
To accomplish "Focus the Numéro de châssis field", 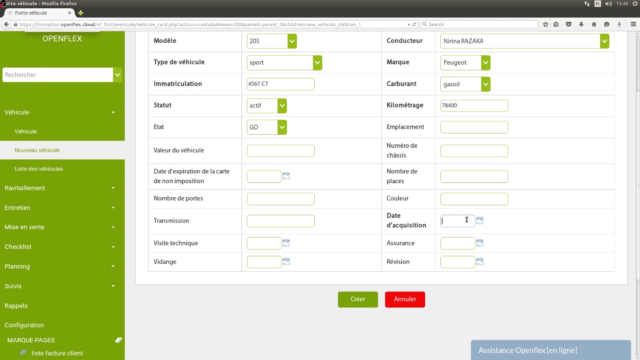I will point(474,151).
